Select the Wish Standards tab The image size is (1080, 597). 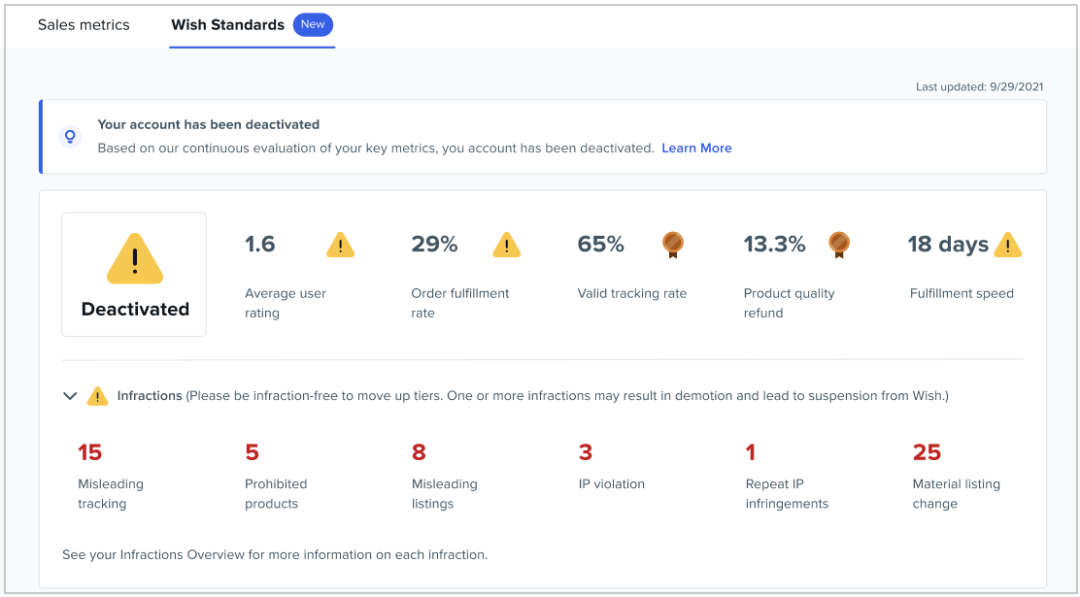pos(228,25)
